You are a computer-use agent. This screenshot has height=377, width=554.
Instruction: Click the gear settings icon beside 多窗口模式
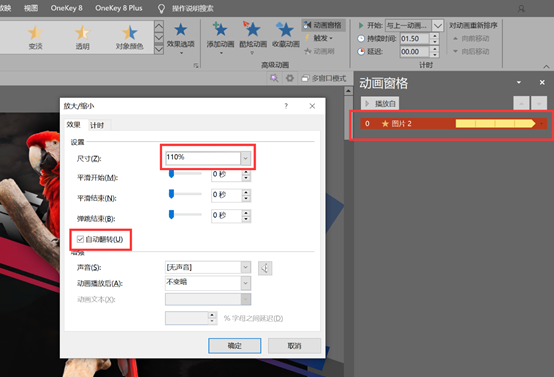(x=290, y=78)
